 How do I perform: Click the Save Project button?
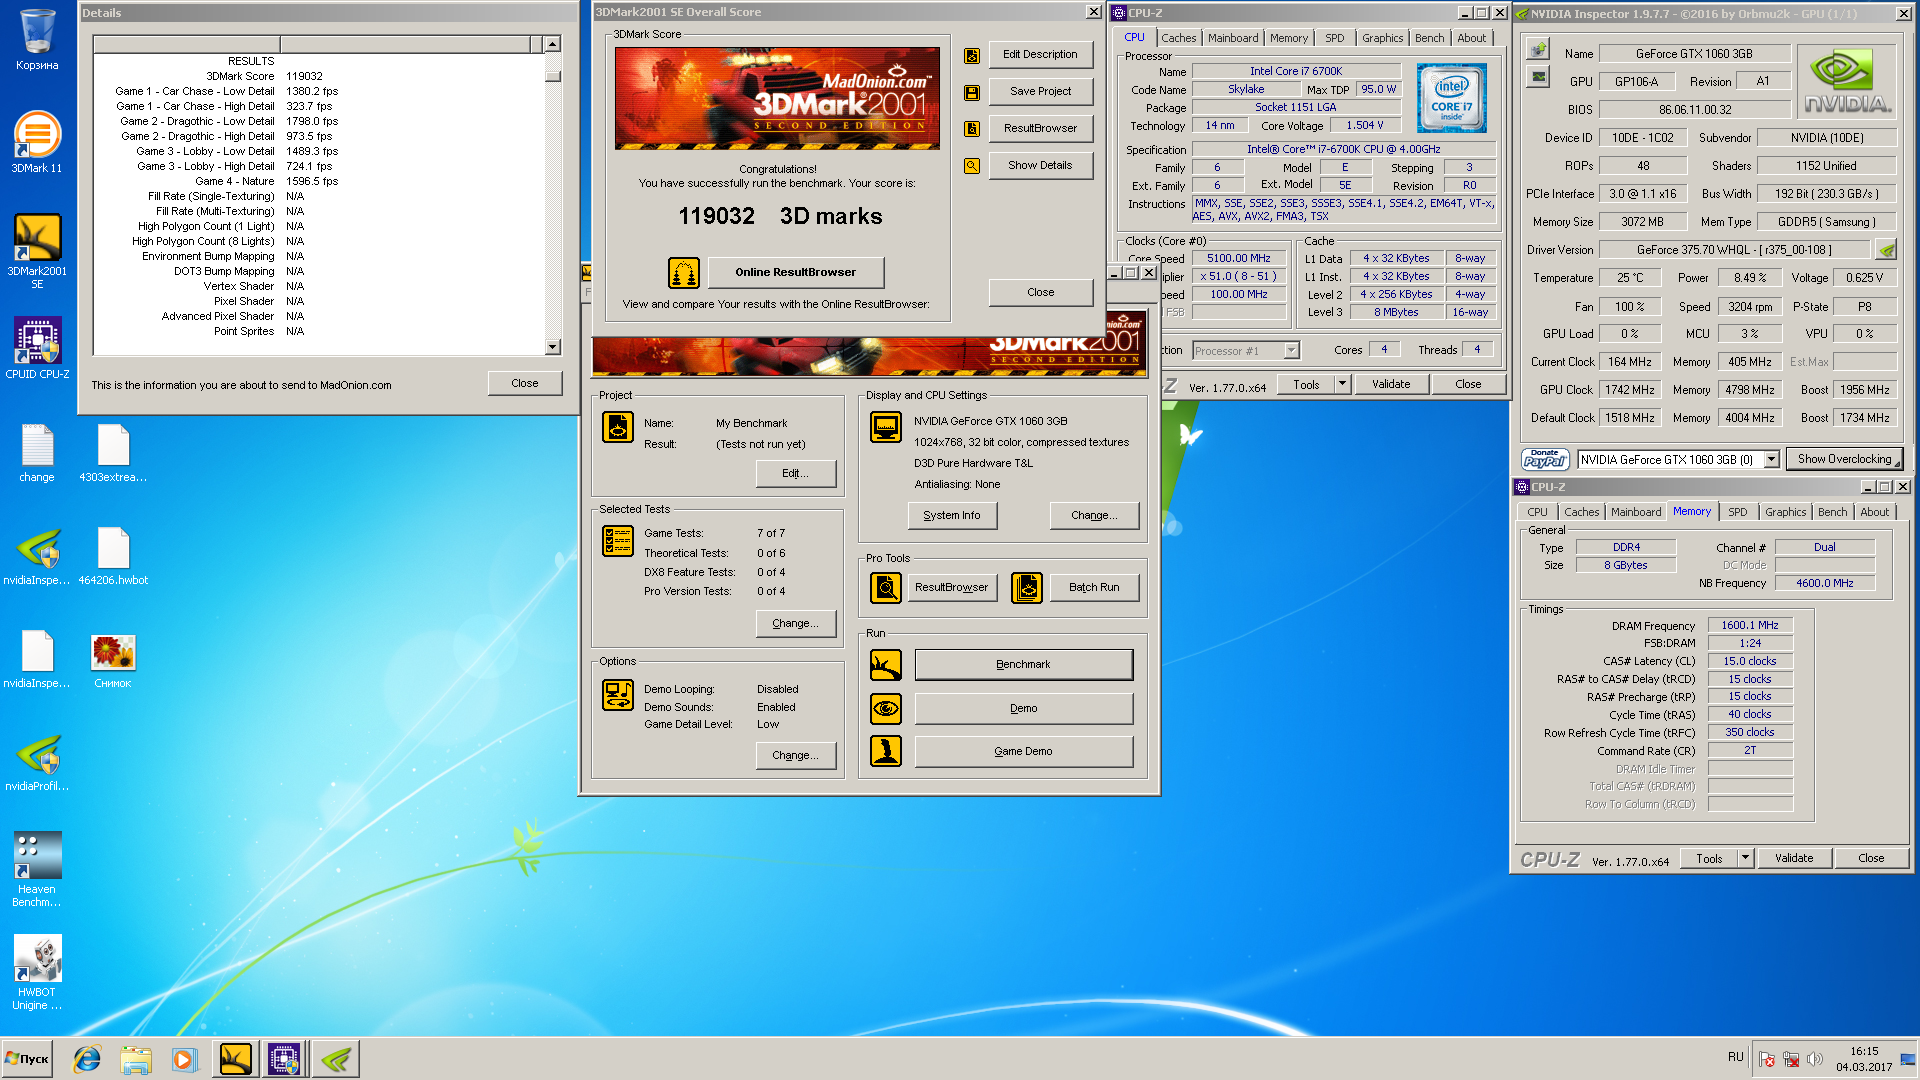click(1040, 91)
